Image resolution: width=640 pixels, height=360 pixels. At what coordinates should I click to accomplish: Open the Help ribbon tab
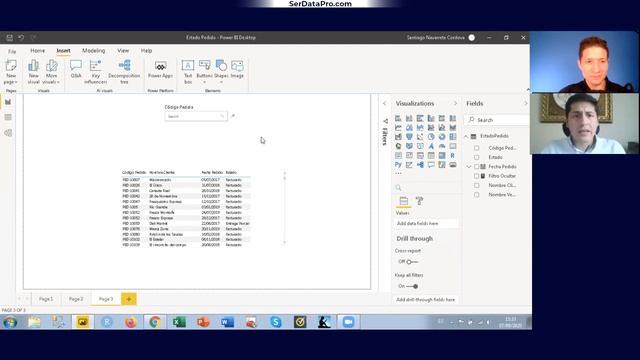[x=146, y=51]
